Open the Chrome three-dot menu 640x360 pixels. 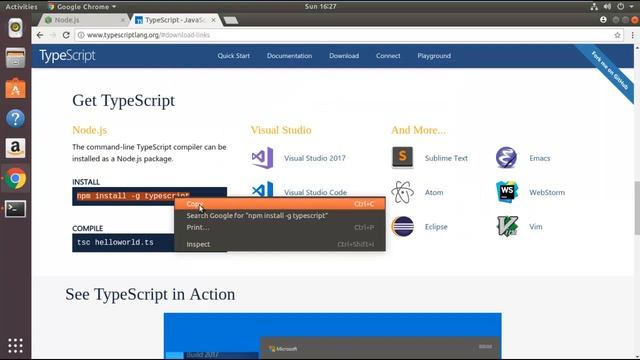(x=633, y=35)
